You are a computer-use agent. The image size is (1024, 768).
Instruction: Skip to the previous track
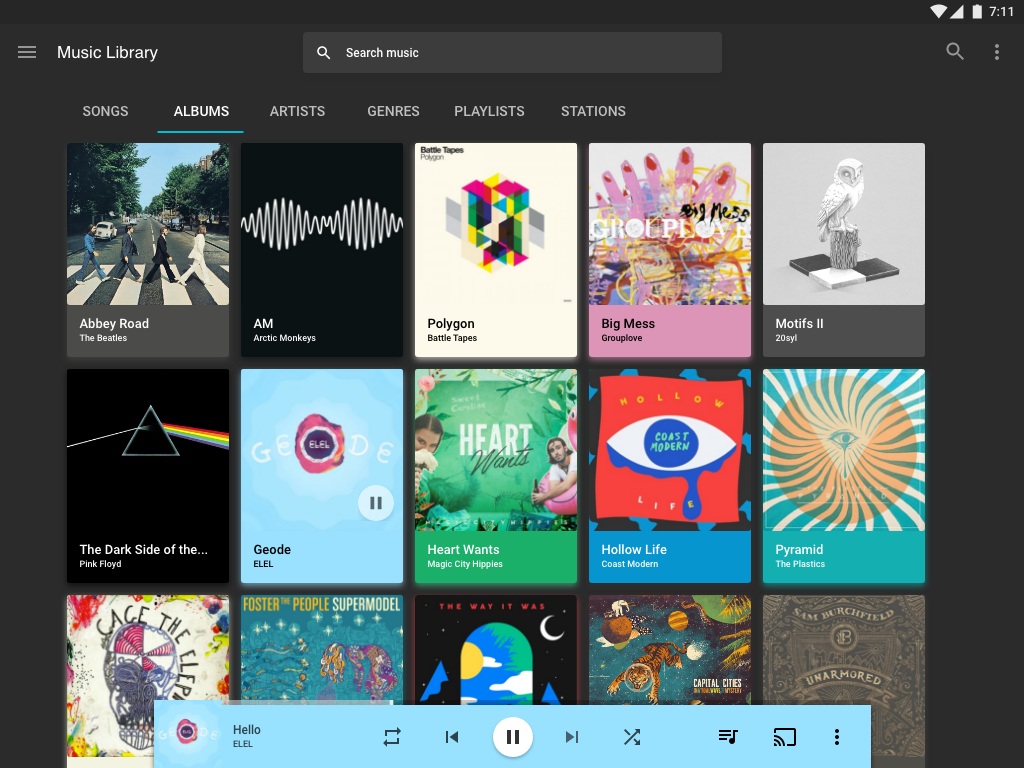[x=452, y=737]
